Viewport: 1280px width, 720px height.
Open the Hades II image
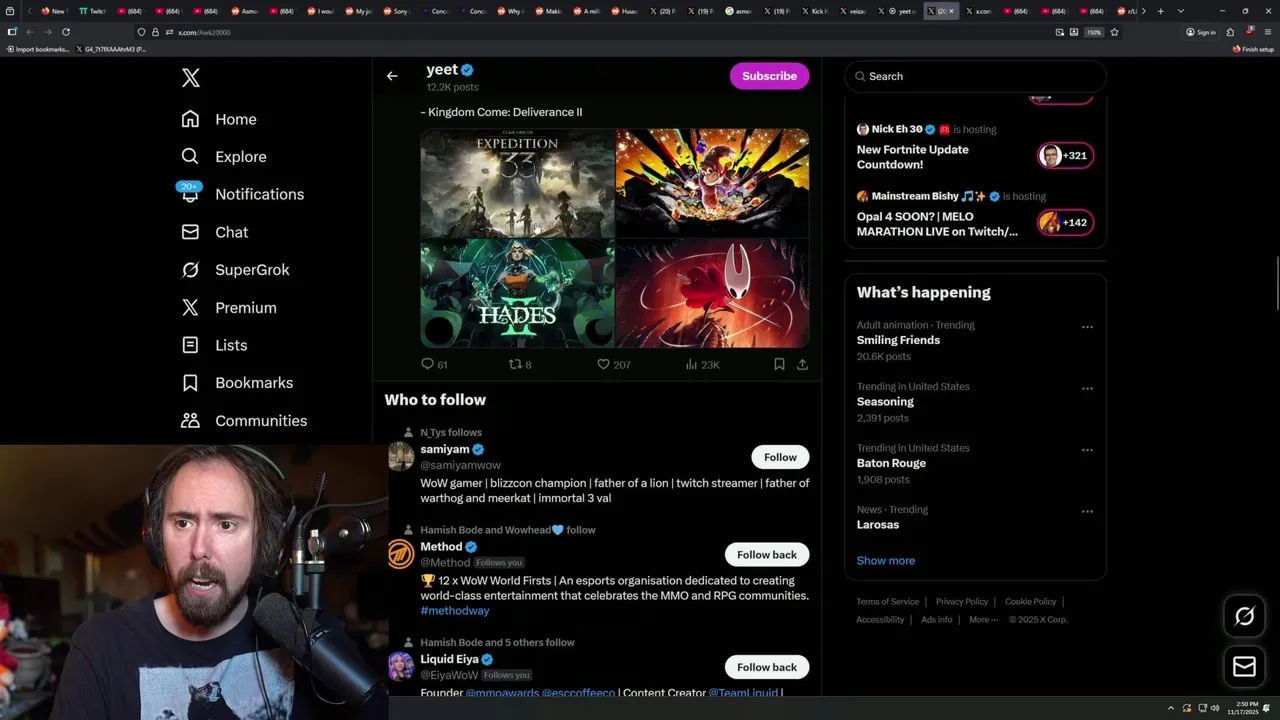[x=517, y=293]
